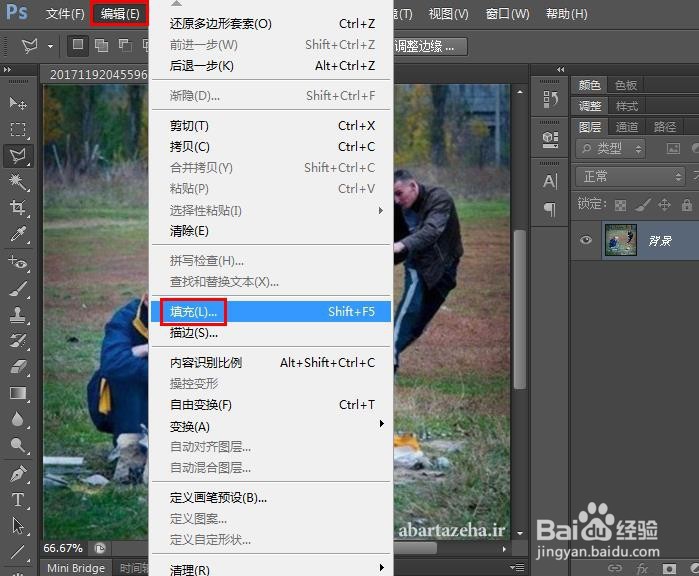The width and height of the screenshot is (699, 576).
Task: Toggle visibility of 背景 layer
Action: pos(586,240)
